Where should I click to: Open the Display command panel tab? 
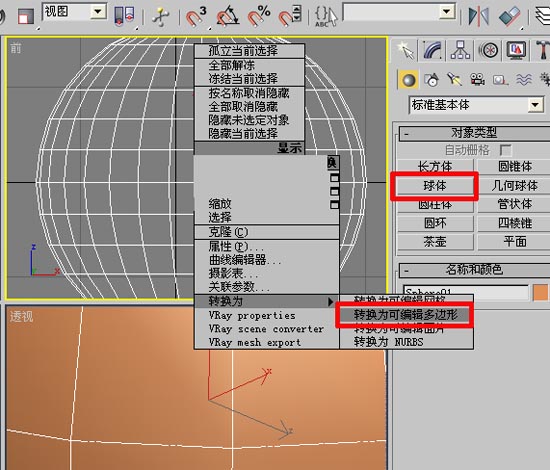tap(516, 51)
